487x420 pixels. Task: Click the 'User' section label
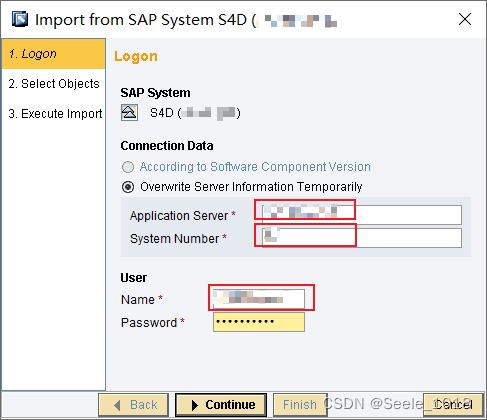click(133, 278)
